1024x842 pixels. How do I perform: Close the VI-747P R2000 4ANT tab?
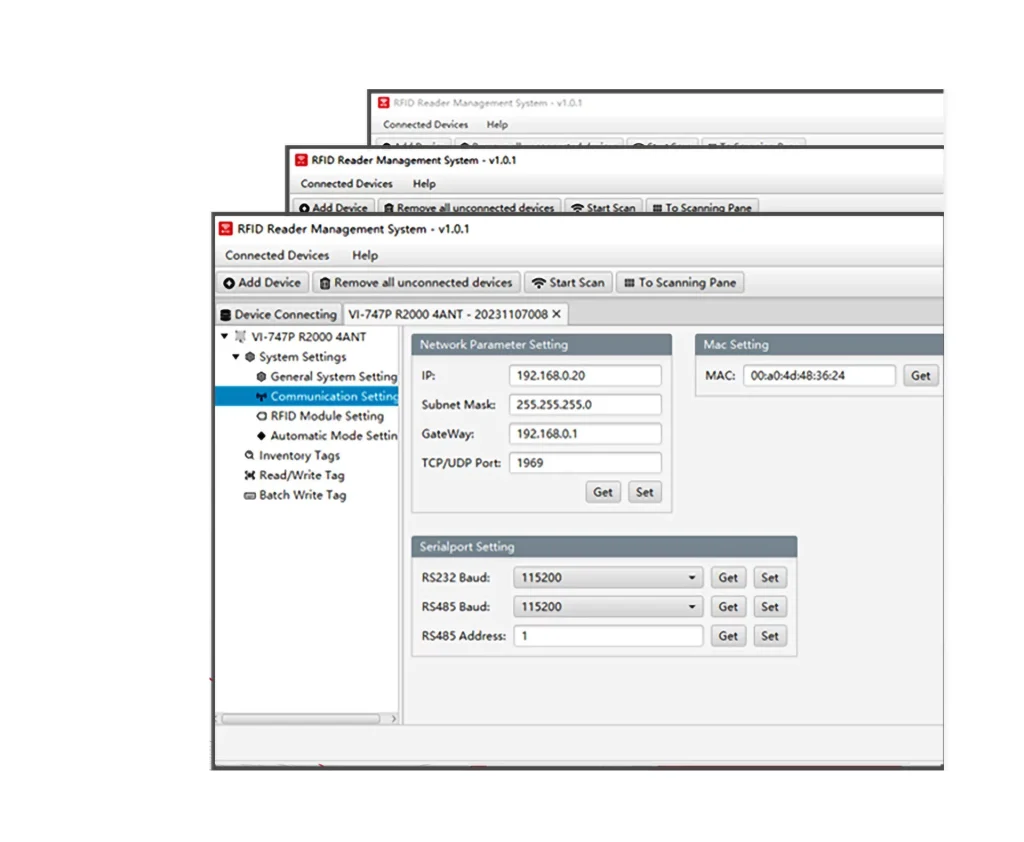[x=557, y=314]
